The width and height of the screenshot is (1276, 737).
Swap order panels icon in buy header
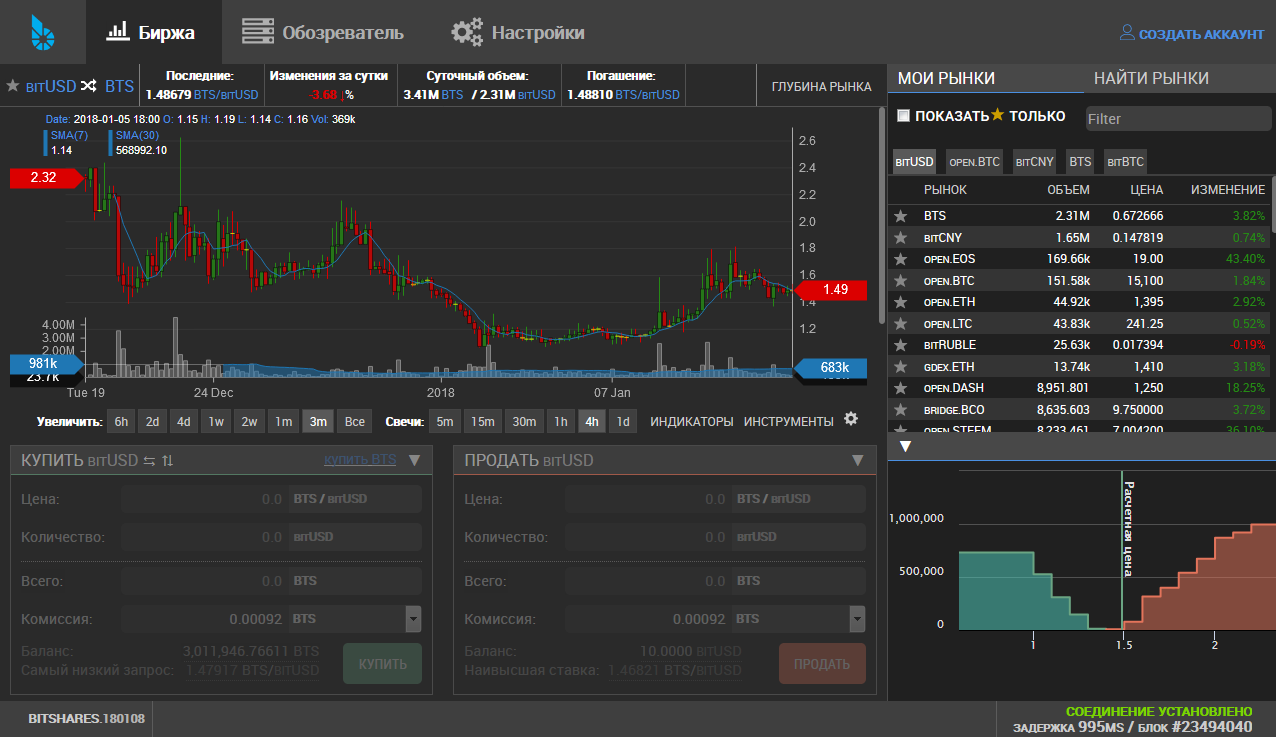149,460
